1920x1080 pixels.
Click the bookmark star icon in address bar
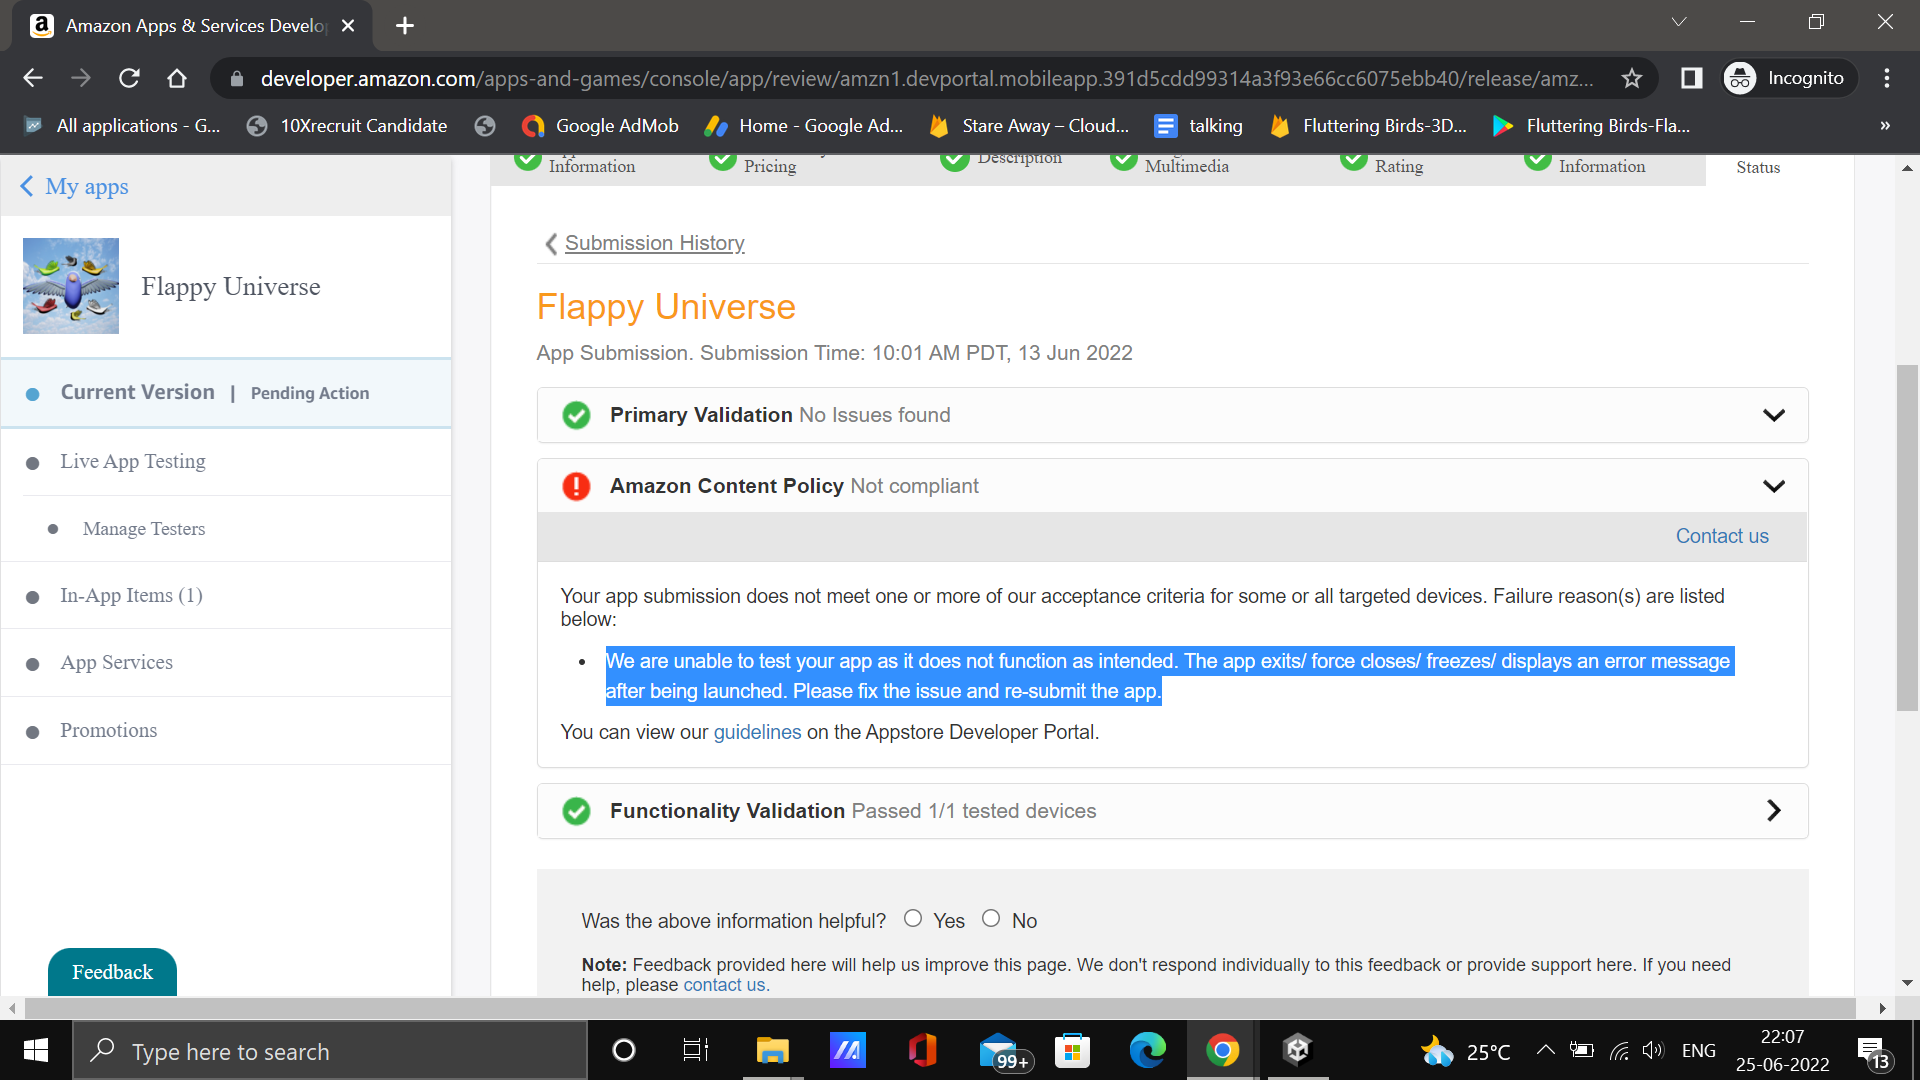click(x=1632, y=78)
